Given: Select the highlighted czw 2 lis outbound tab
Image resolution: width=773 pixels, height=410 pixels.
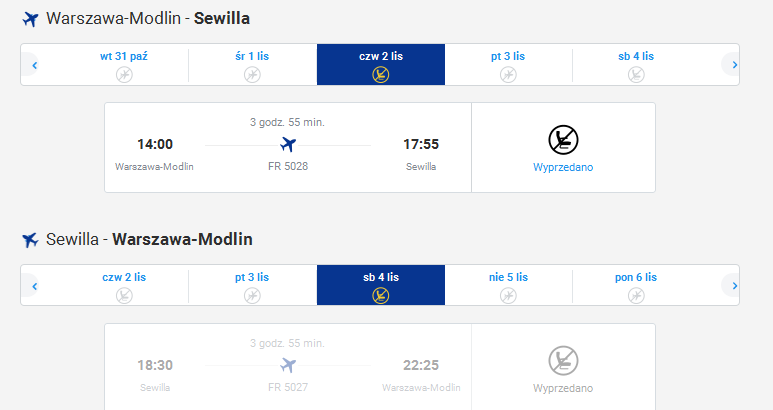Looking at the screenshot, I should tap(381, 65).
